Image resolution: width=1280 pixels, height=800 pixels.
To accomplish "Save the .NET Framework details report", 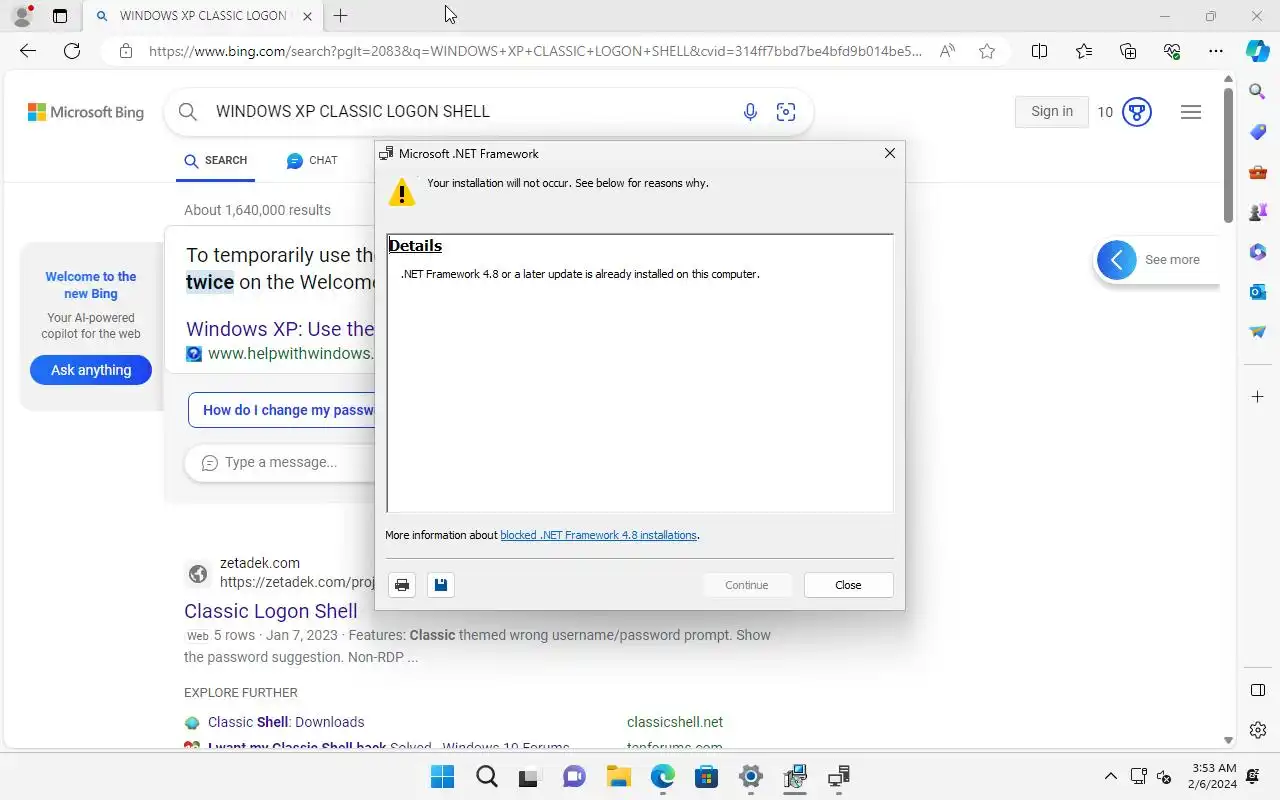I will pos(441,585).
